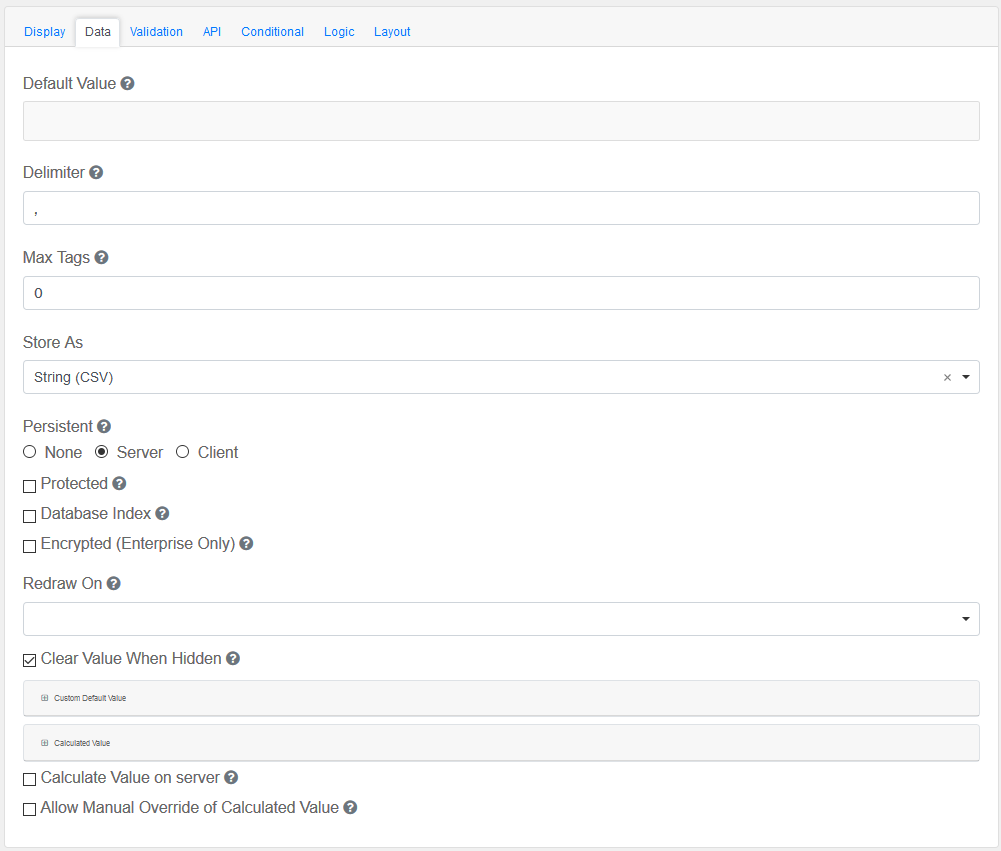Click help icon for Clear Value When Hidden
Screen dimensions: 1001x851
click(233, 659)
